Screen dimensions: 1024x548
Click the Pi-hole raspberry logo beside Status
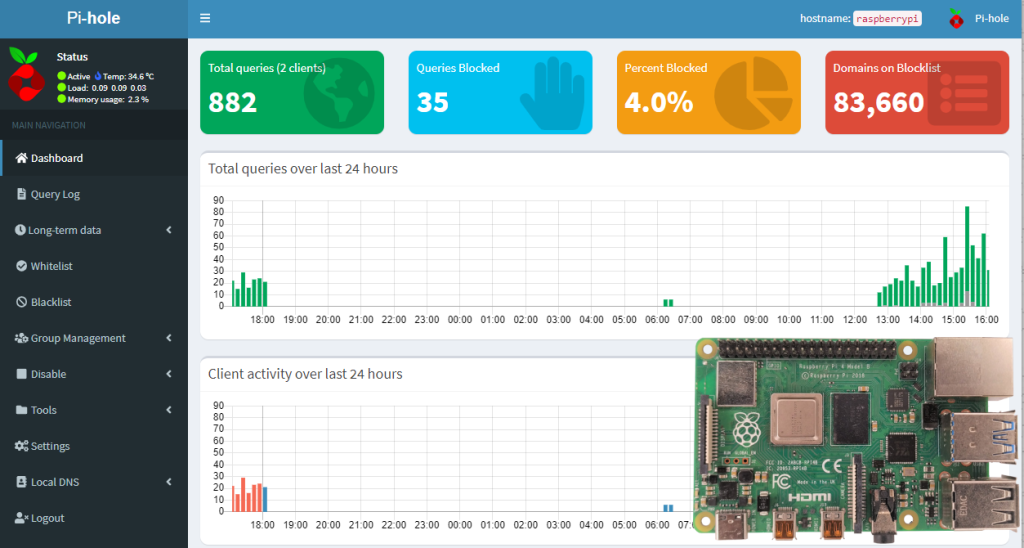[x=26, y=74]
